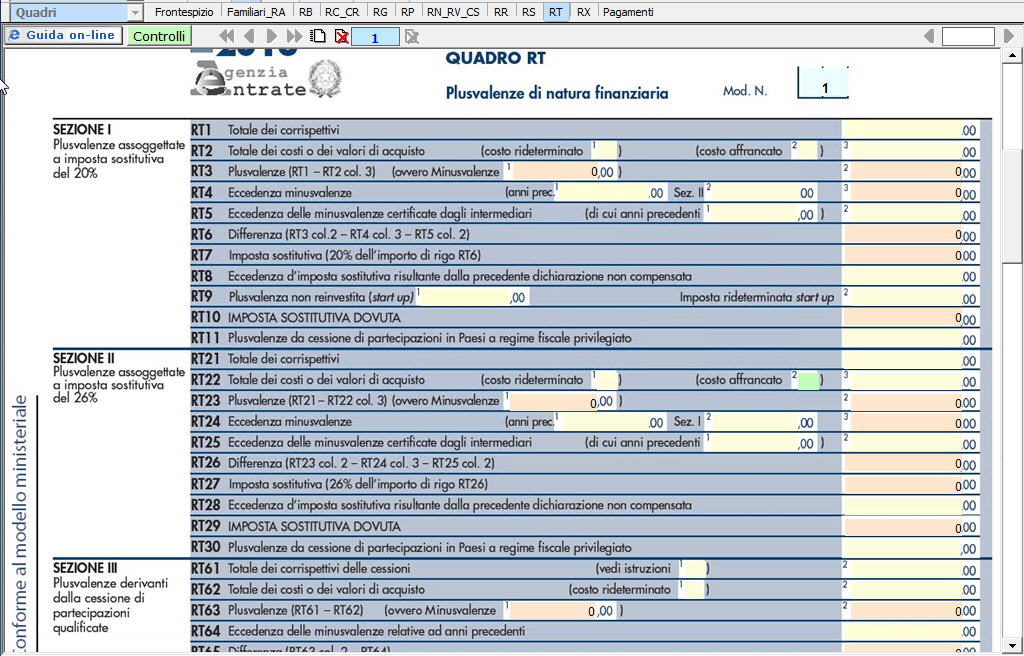The height and width of the screenshot is (656, 1024).
Task: Click vertical scrollbar up arrow
Action: 1012,56
